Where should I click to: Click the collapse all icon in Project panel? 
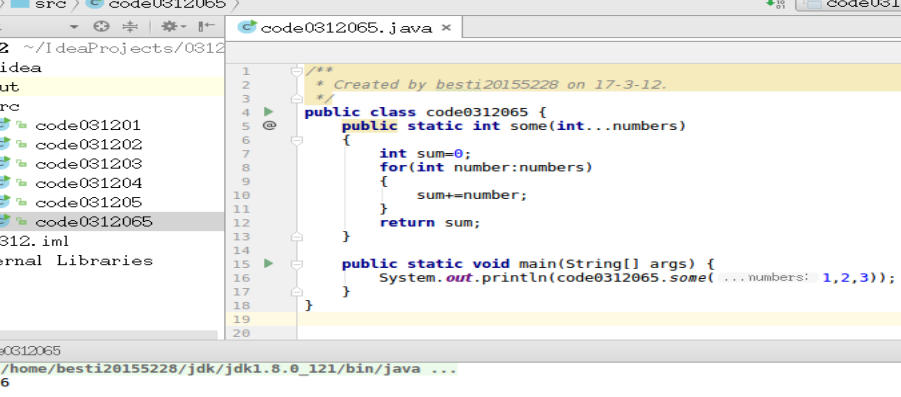(x=130, y=26)
